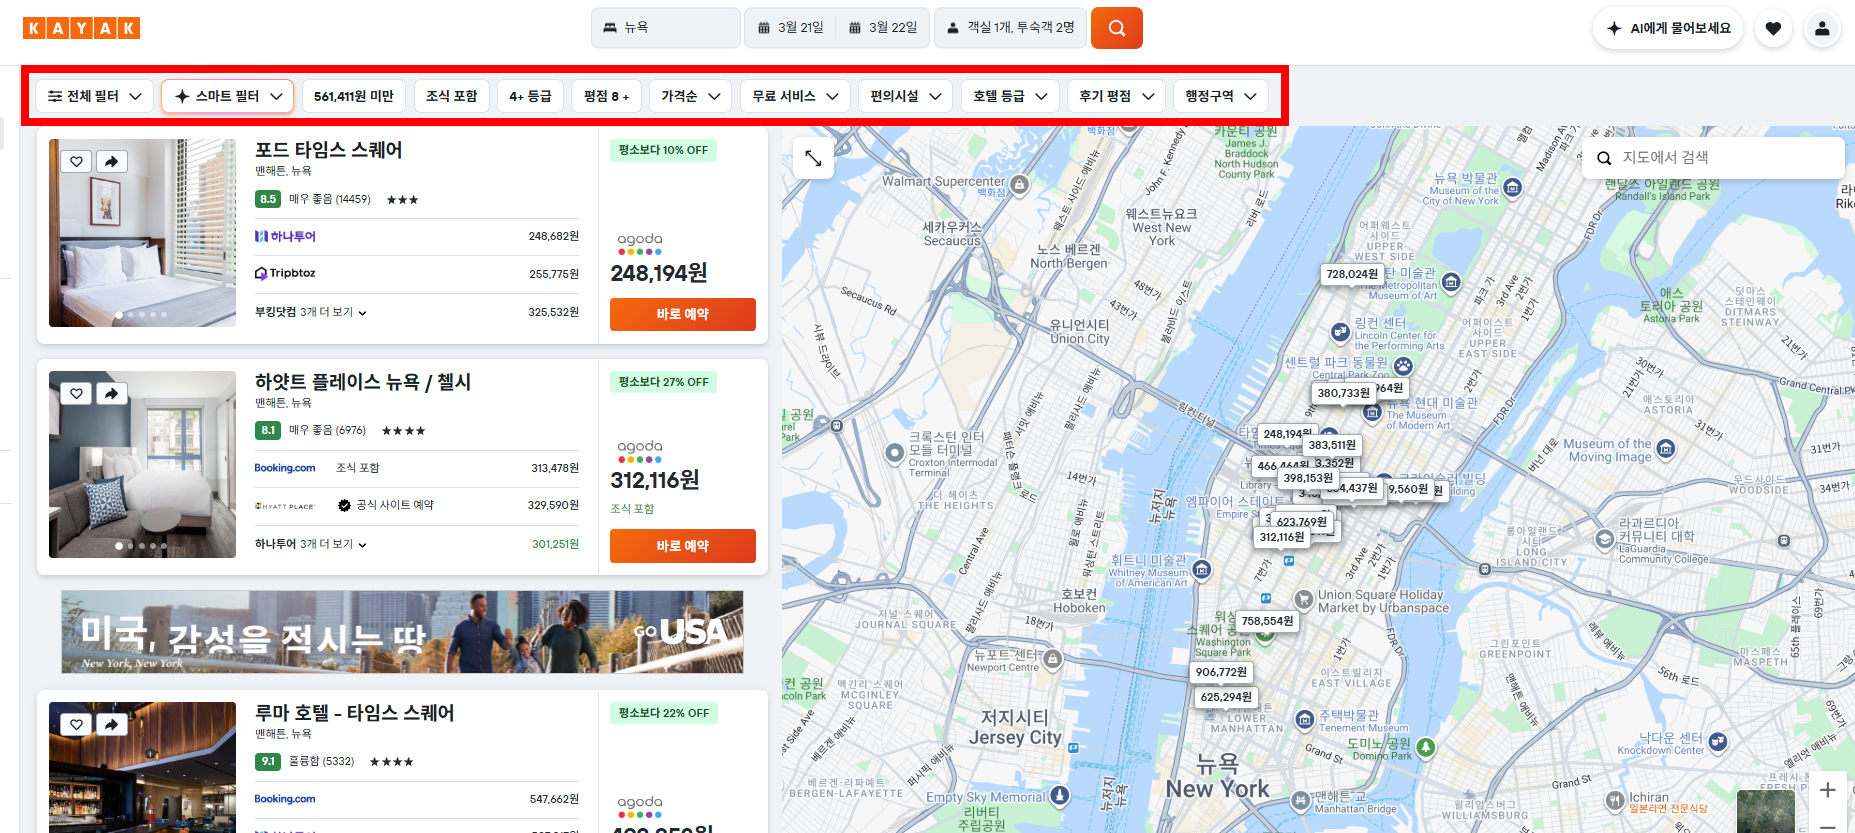Select Tripbtoz offer 255,775원
Image resolution: width=1855 pixels, height=833 pixels.
(417, 274)
